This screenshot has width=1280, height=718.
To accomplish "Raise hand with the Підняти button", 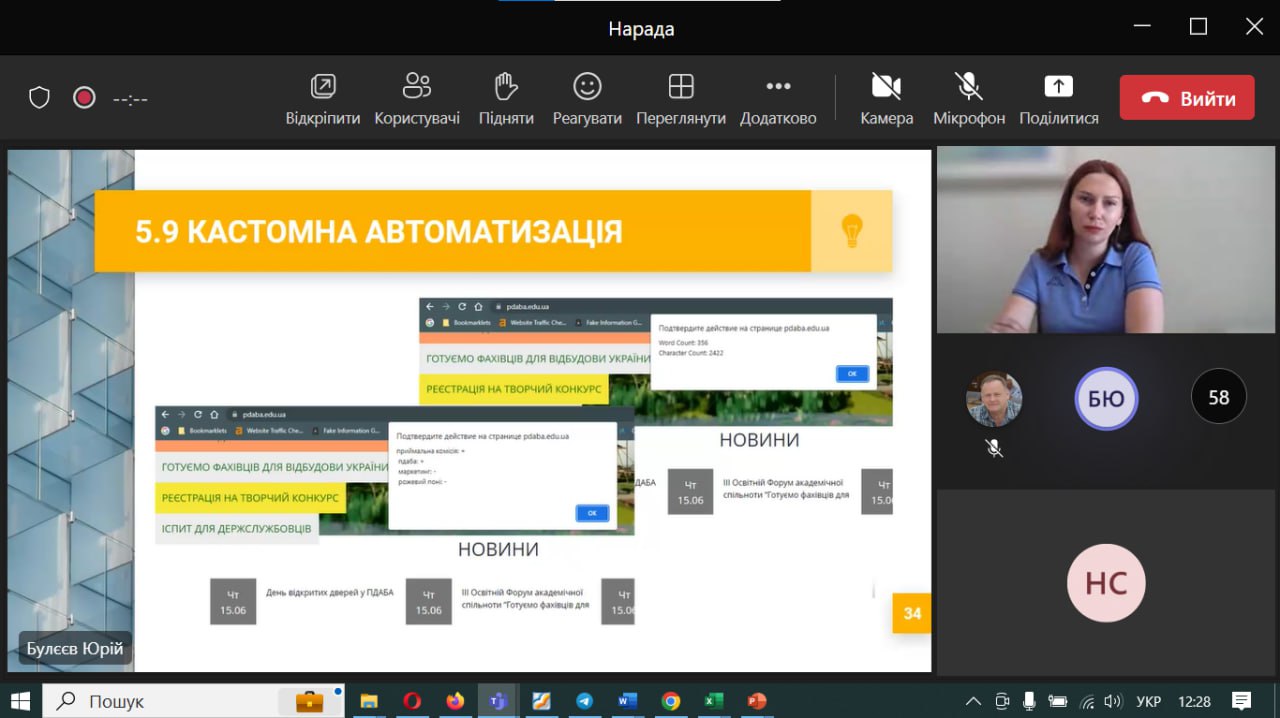I will pos(506,99).
